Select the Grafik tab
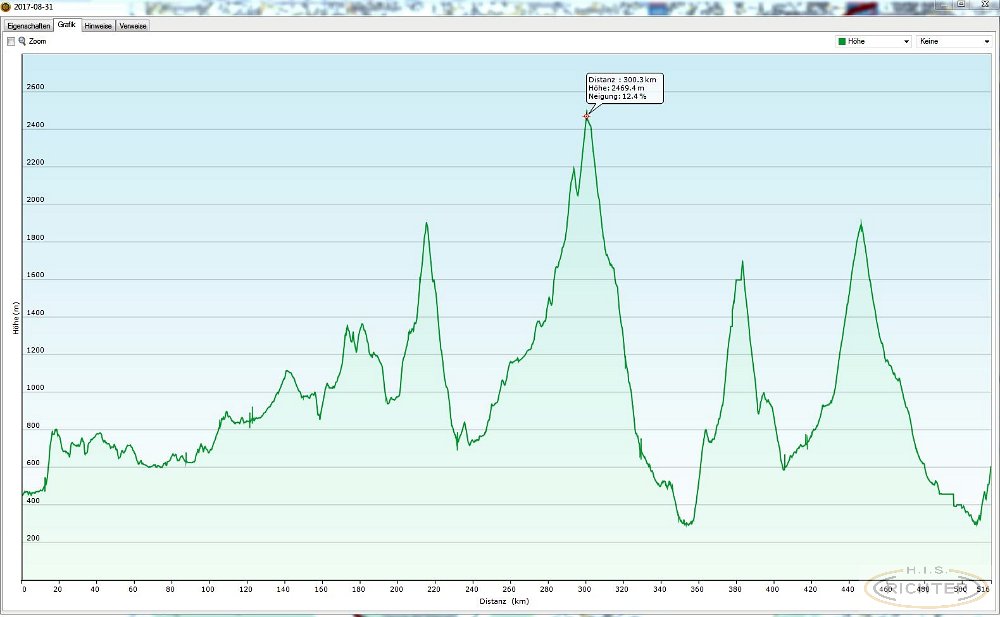 67,25
